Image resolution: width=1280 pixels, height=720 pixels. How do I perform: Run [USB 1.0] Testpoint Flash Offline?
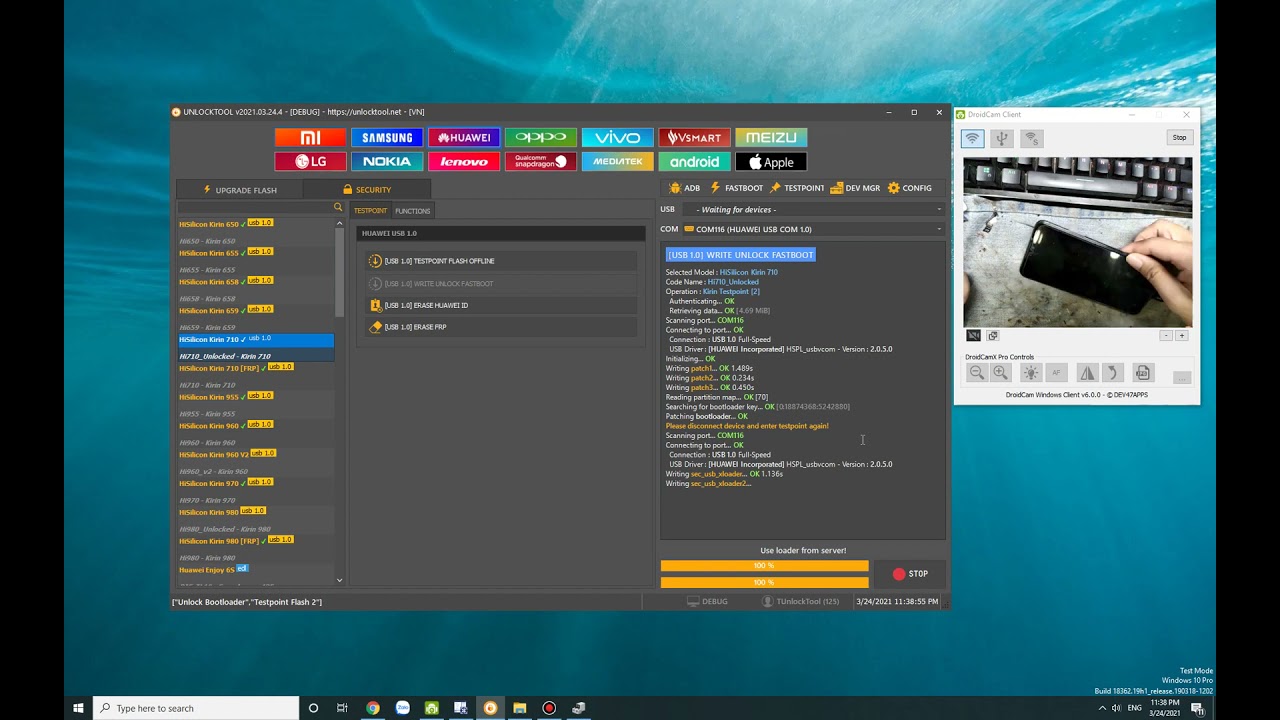coord(501,261)
